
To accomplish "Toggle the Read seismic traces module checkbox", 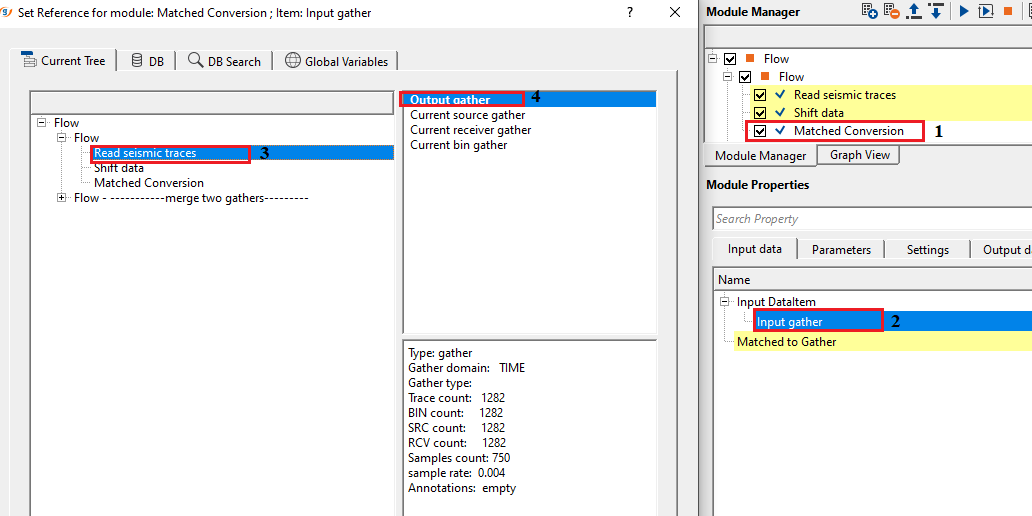I will (760, 95).
